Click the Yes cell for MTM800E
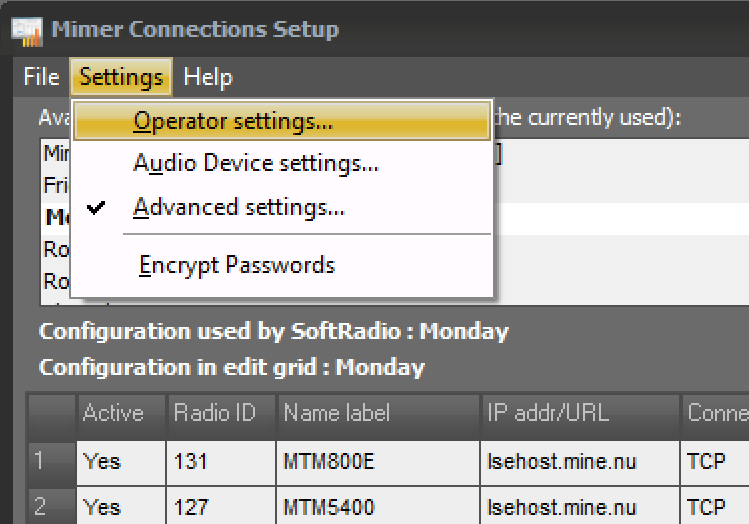Image resolution: width=749 pixels, height=524 pixels. point(121,462)
